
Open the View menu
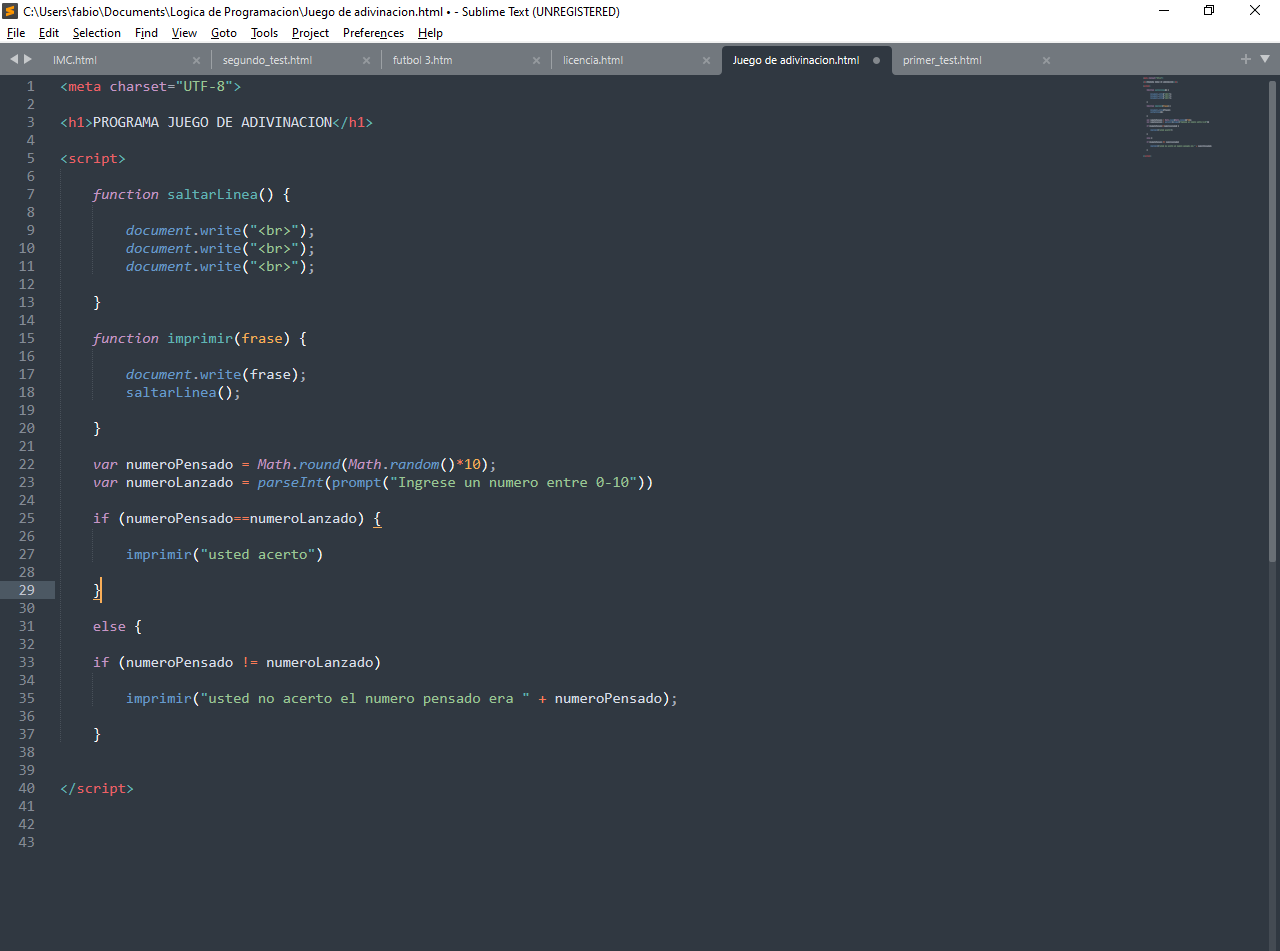pyautogui.click(x=184, y=33)
